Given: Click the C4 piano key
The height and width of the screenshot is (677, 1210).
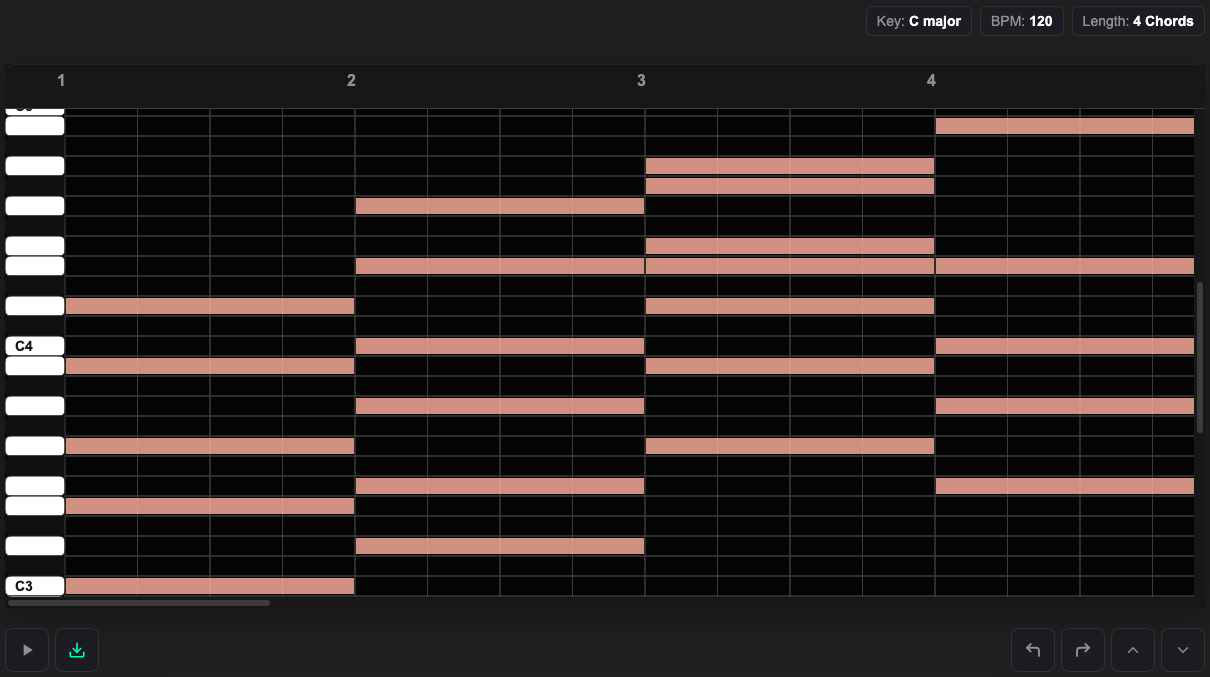Looking at the screenshot, I should [35, 346].
